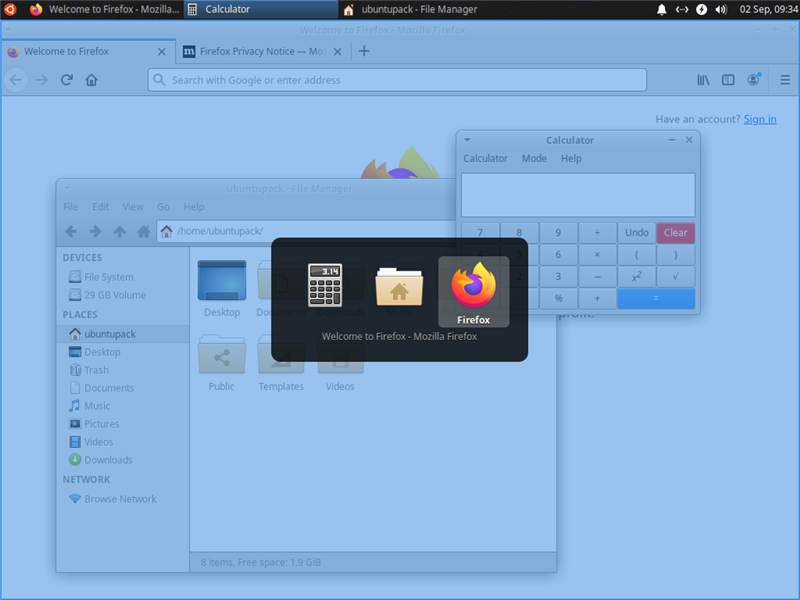Open a new Firefox tab
The height and width of the screenshot is (600, 800).
pos(364,51)
